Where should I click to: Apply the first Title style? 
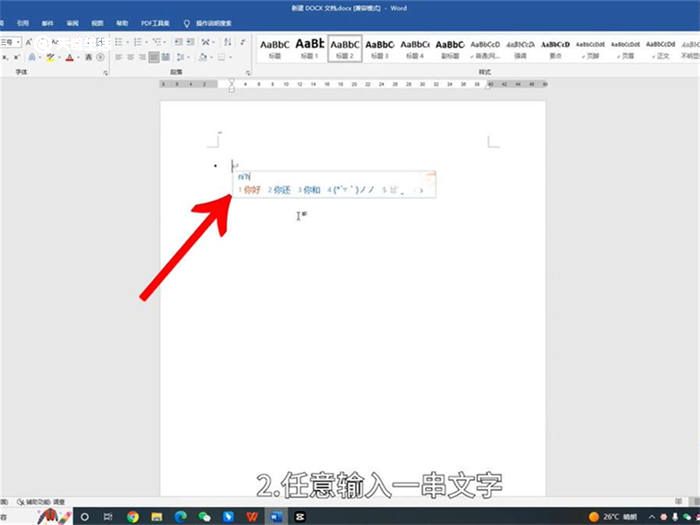click(x=275, y=48)
